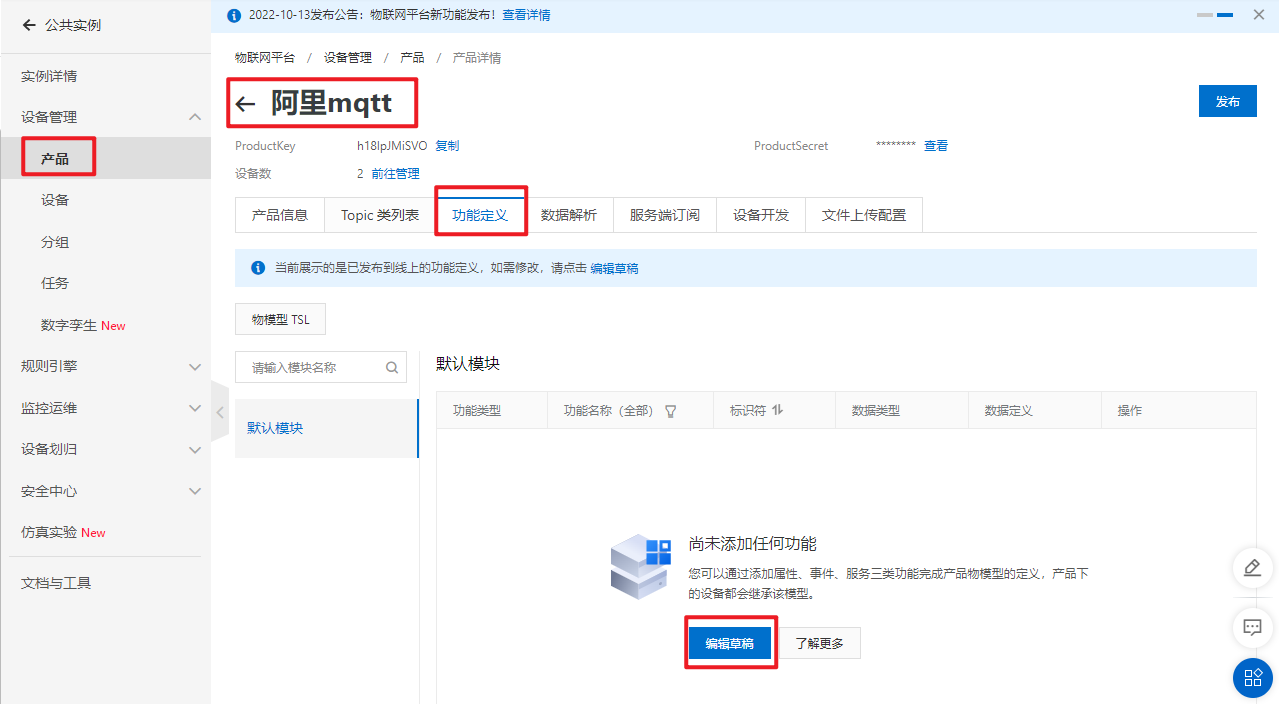Open the filter icon on 功能名称 column

click(x=670, y=410)
